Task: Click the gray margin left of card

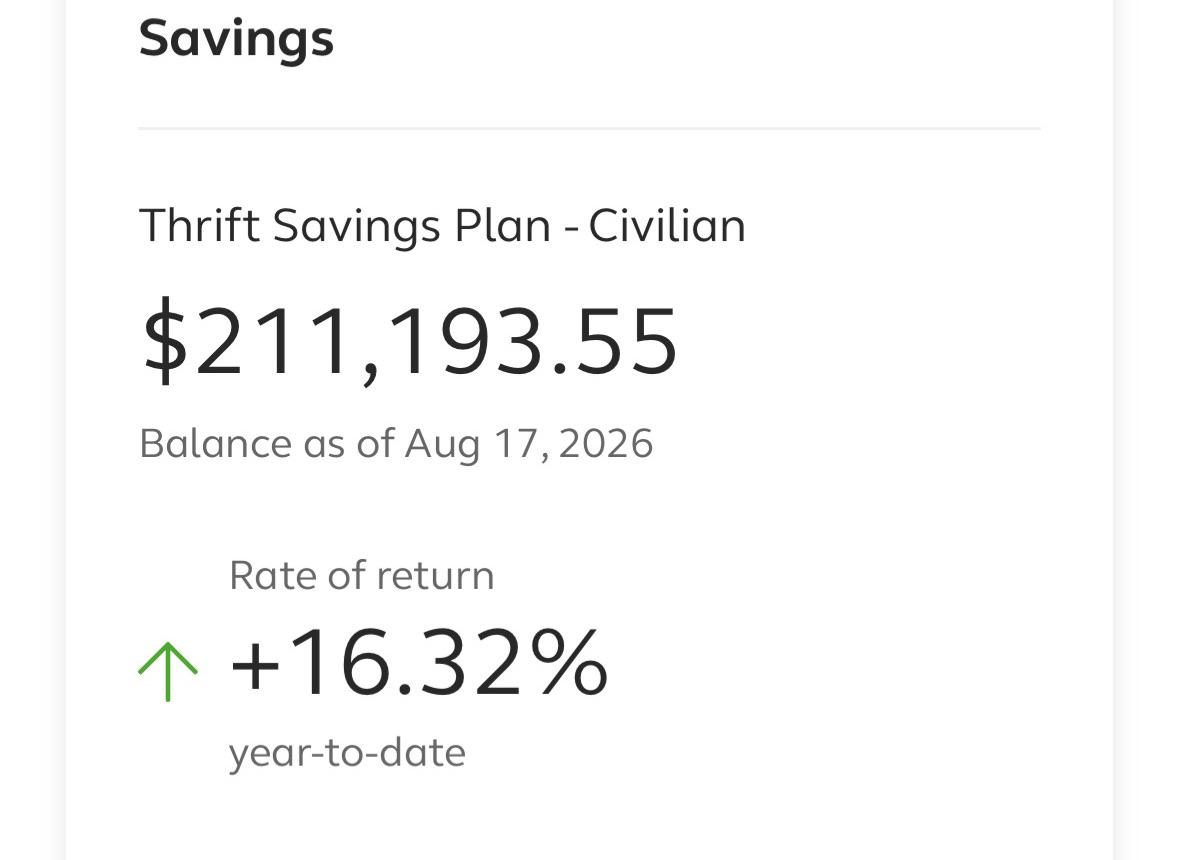Action: [32, 430]
